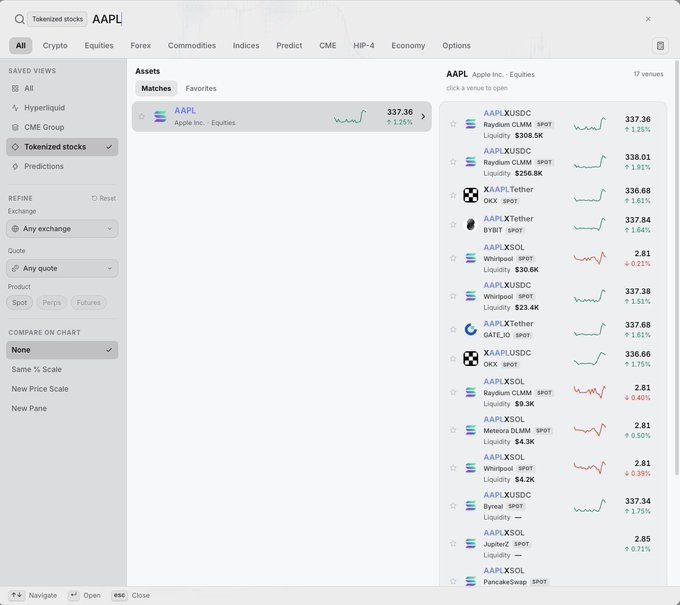Star the AAPLXSOL Whirlpool $30.6K venue
Image resolution: width=680 pixels, height=605 pixels.
tap(453, 258)
